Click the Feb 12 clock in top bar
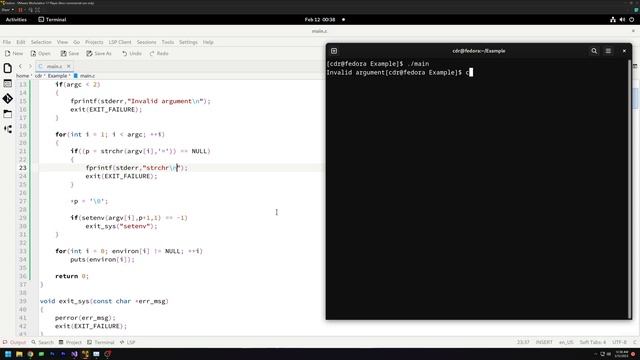This screenshot has height=360, width=640. click(x=320, y=20)
